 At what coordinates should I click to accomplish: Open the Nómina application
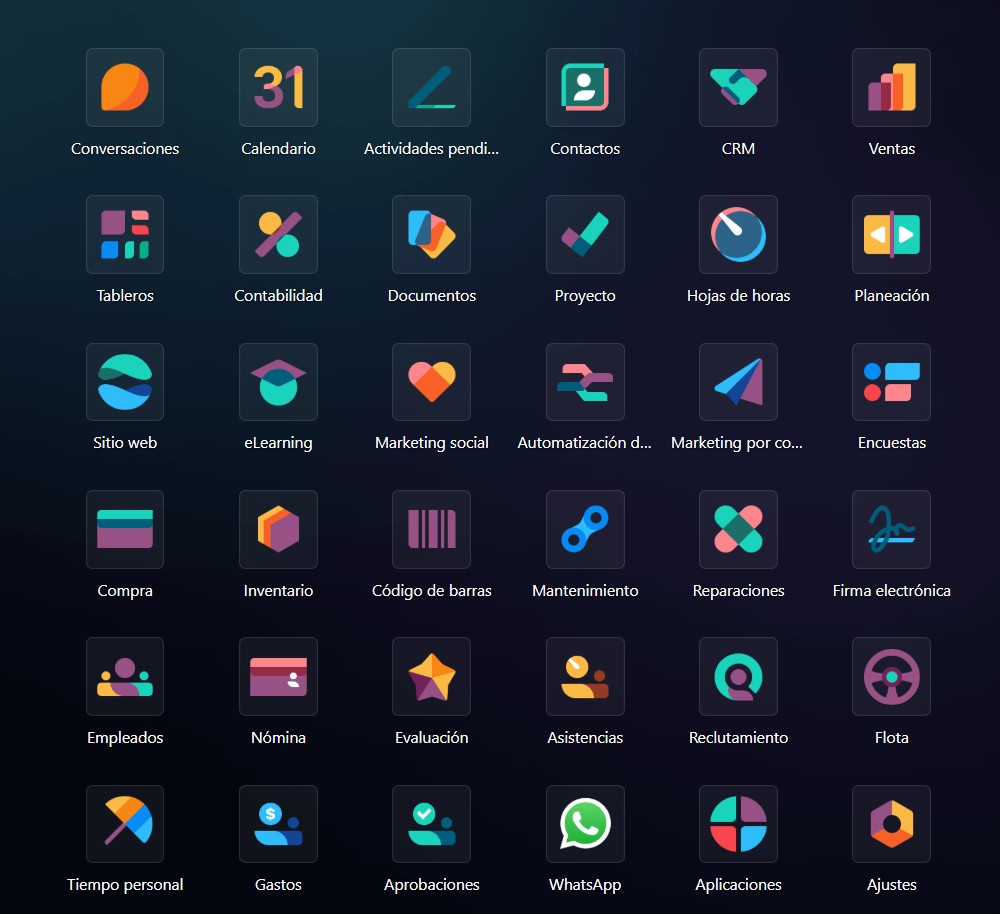pyautogui.click(x=278, y=676)
